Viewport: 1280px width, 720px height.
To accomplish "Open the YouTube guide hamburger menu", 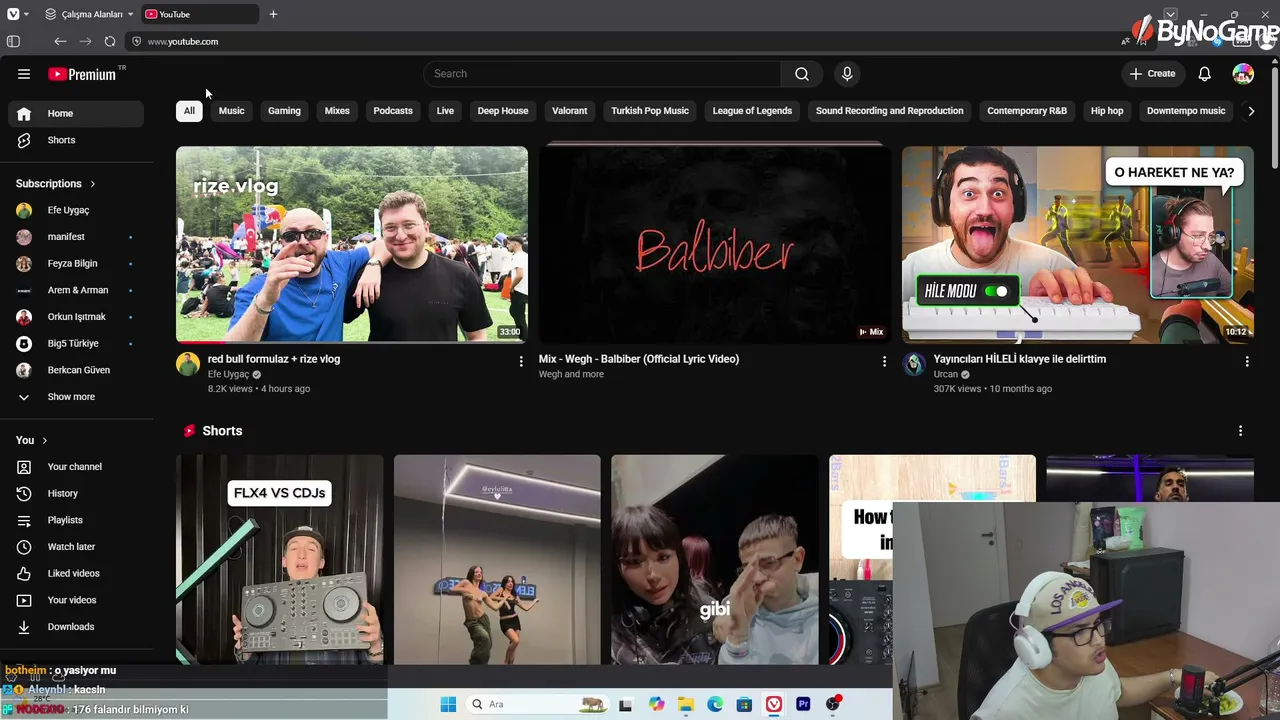I will pos(24,74).
